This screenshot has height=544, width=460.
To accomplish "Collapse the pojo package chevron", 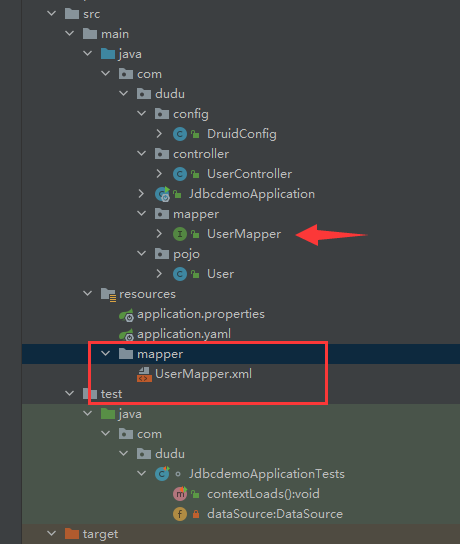I will (x=142, y=254).
